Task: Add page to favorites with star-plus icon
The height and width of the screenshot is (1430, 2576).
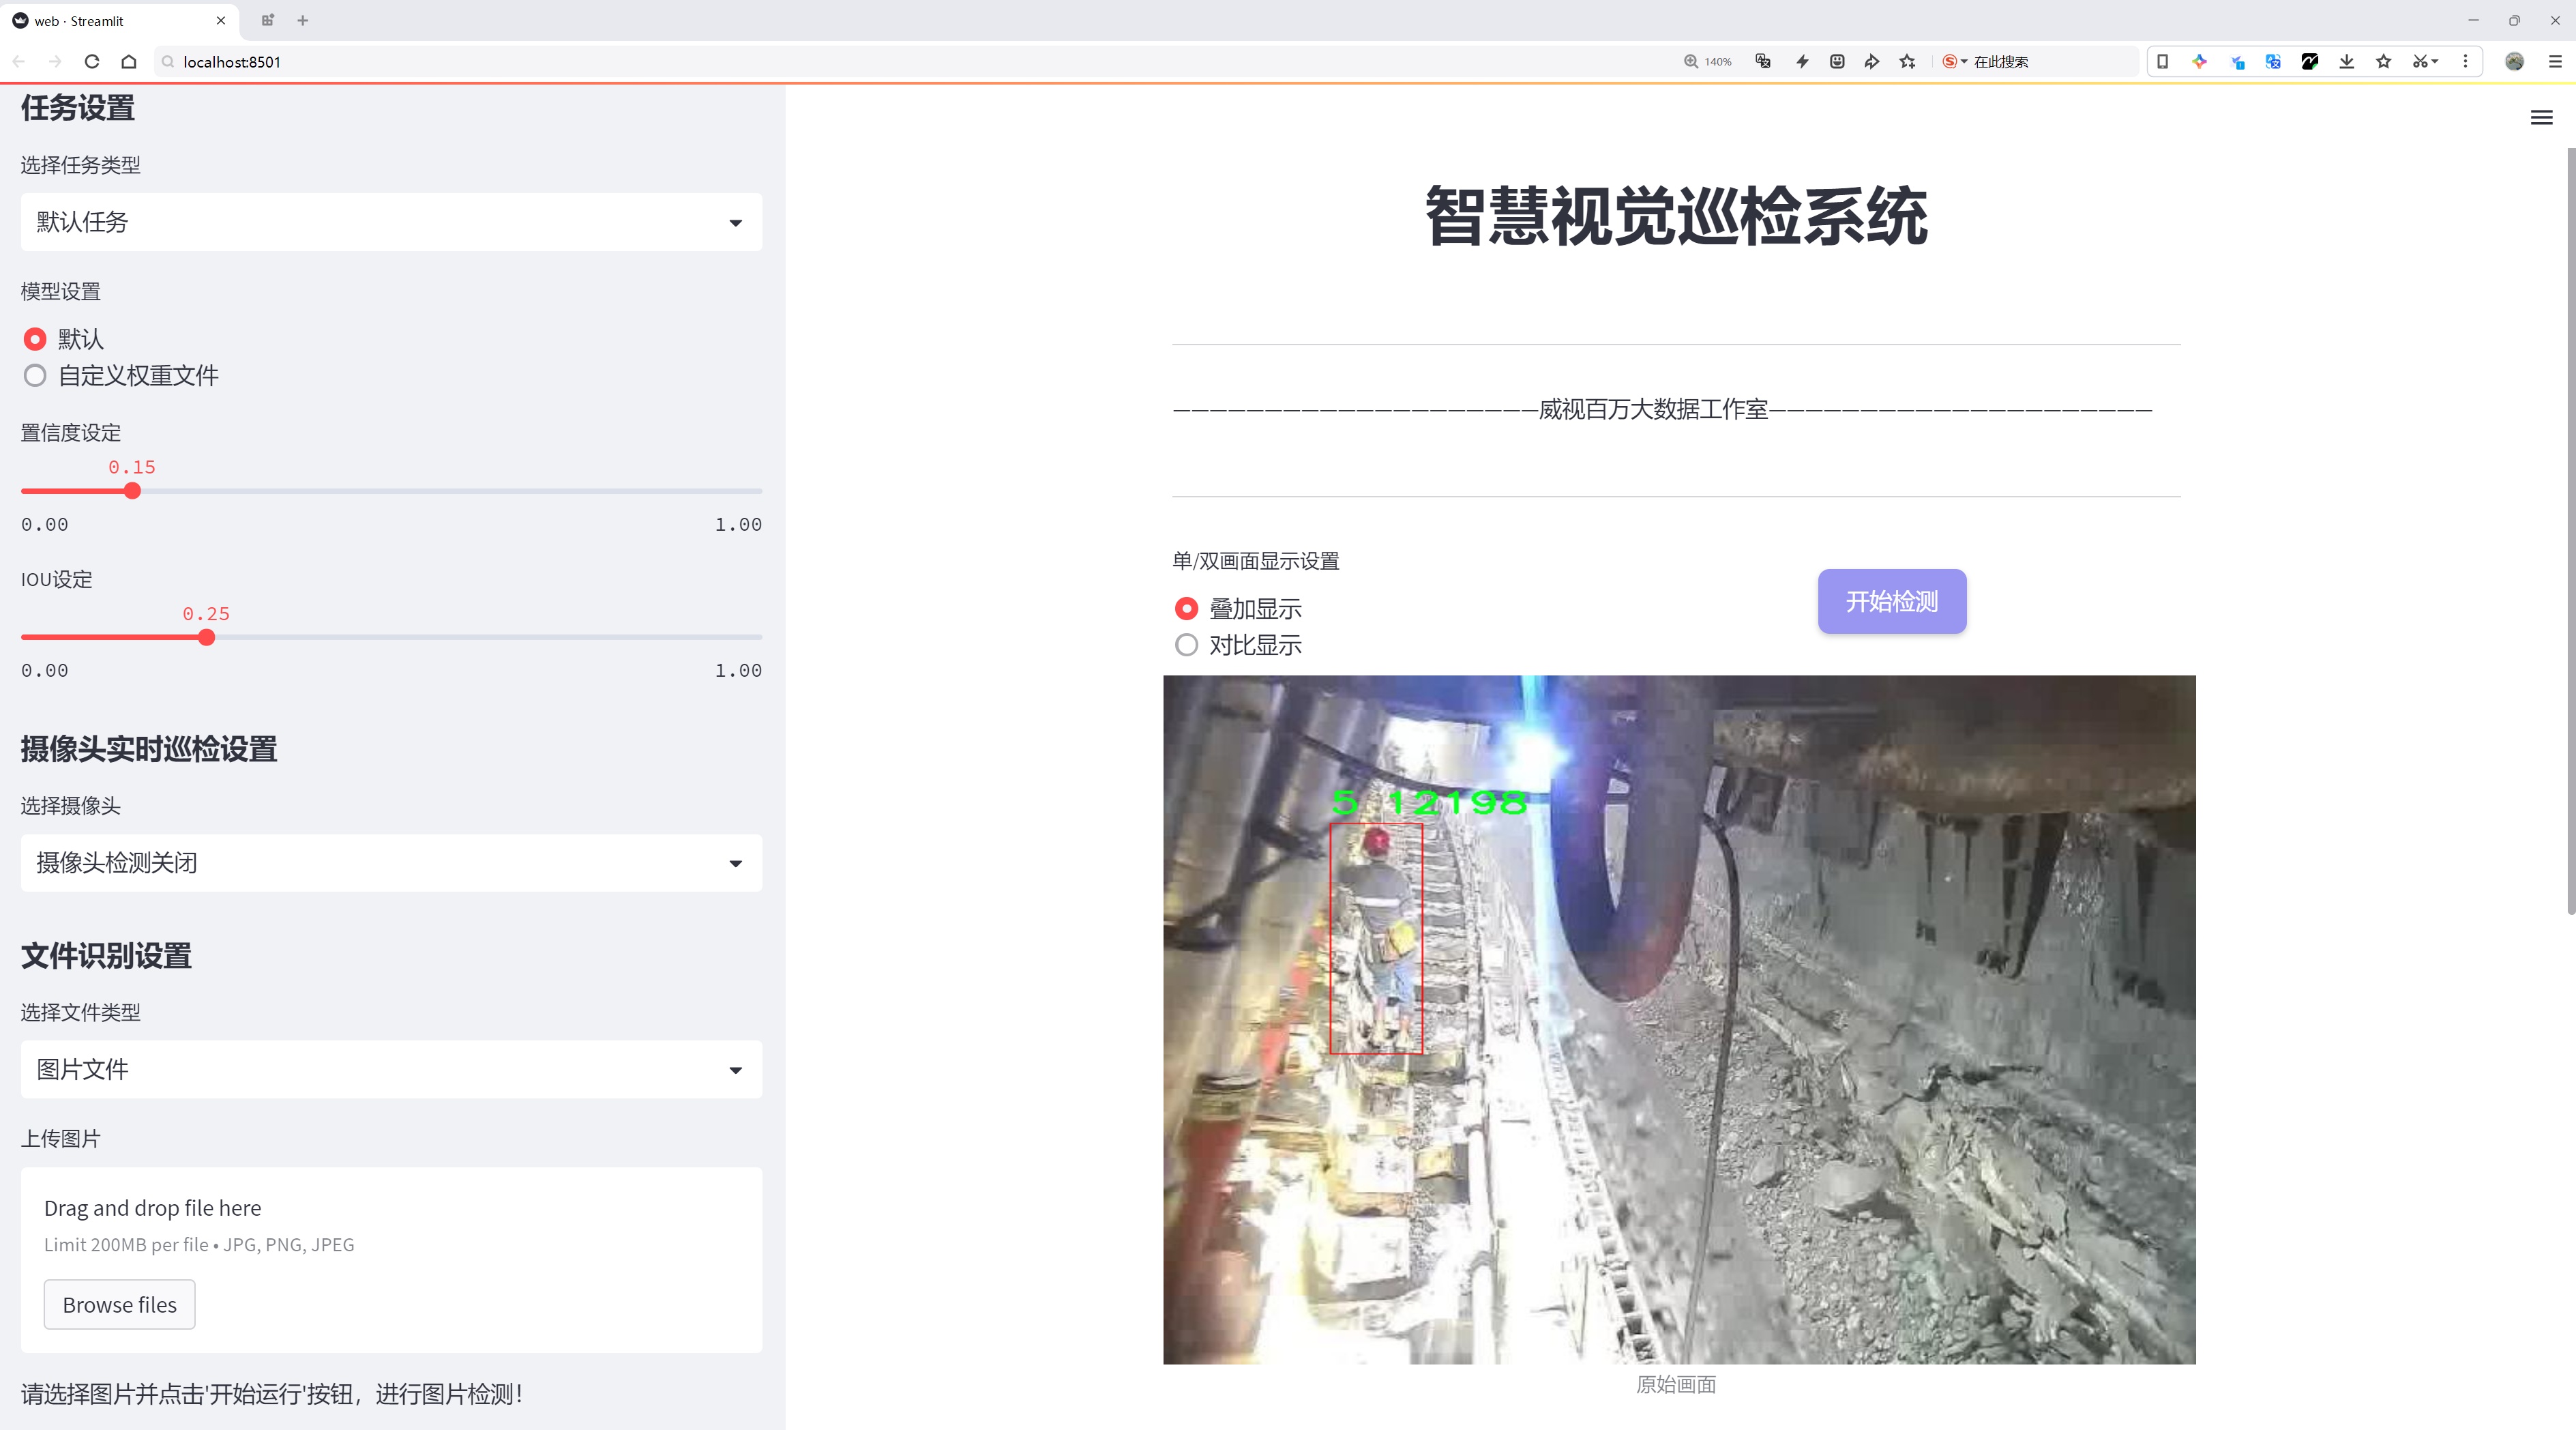Action: coord(1908,62)
